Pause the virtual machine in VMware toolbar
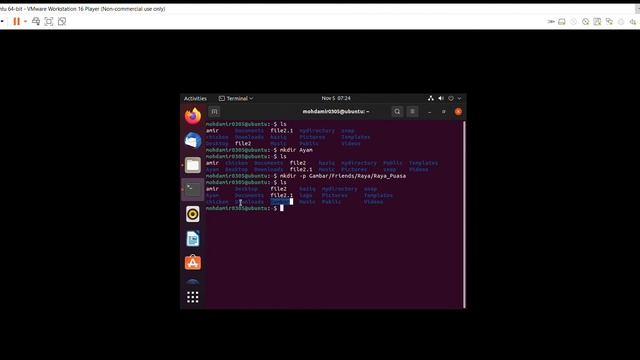The image size is (640, 360). [x=16, y=21]
